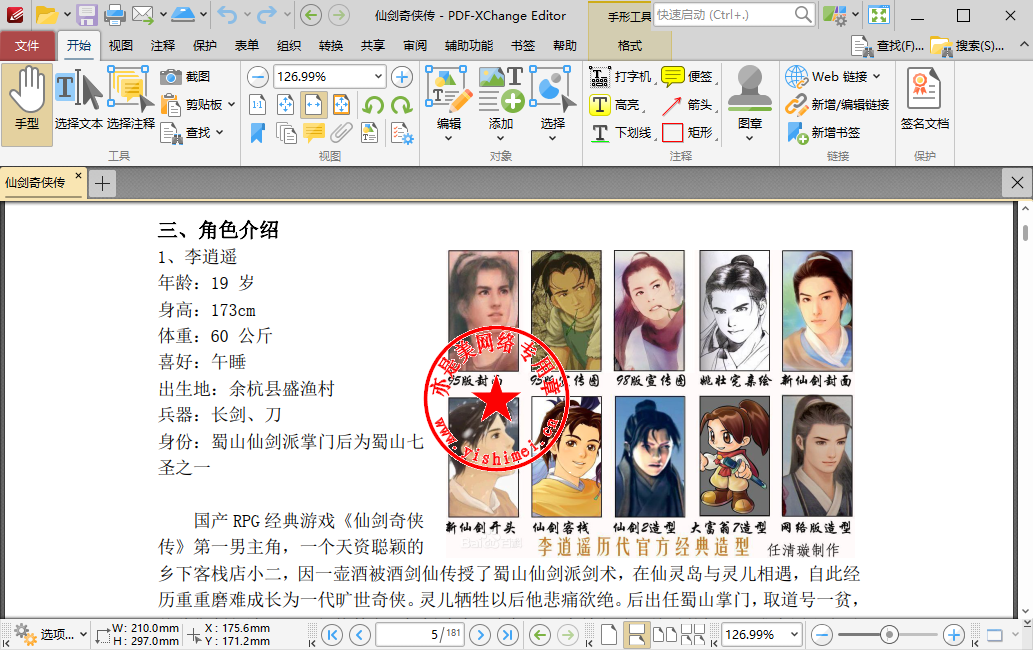The width and height of the screenshot is (1033, 650).
Task: Click the status bar zoom out minus button
Action: [x=822, y=635]
